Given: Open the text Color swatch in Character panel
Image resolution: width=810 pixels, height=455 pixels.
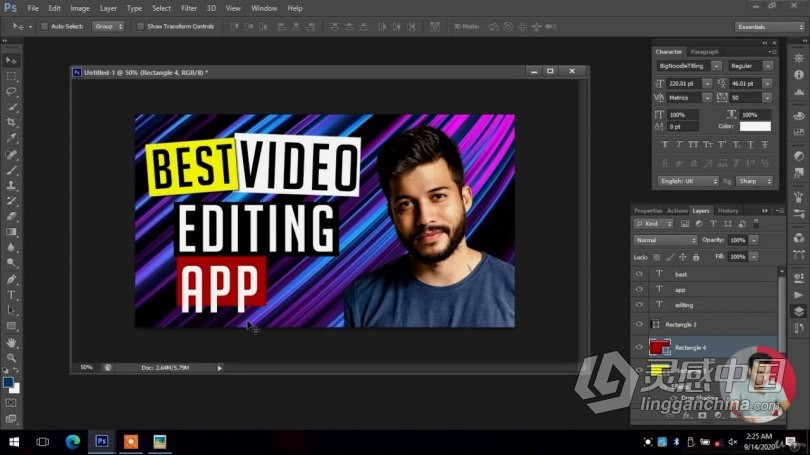Looking at the screenshot, I should click(x=755, y=127).
